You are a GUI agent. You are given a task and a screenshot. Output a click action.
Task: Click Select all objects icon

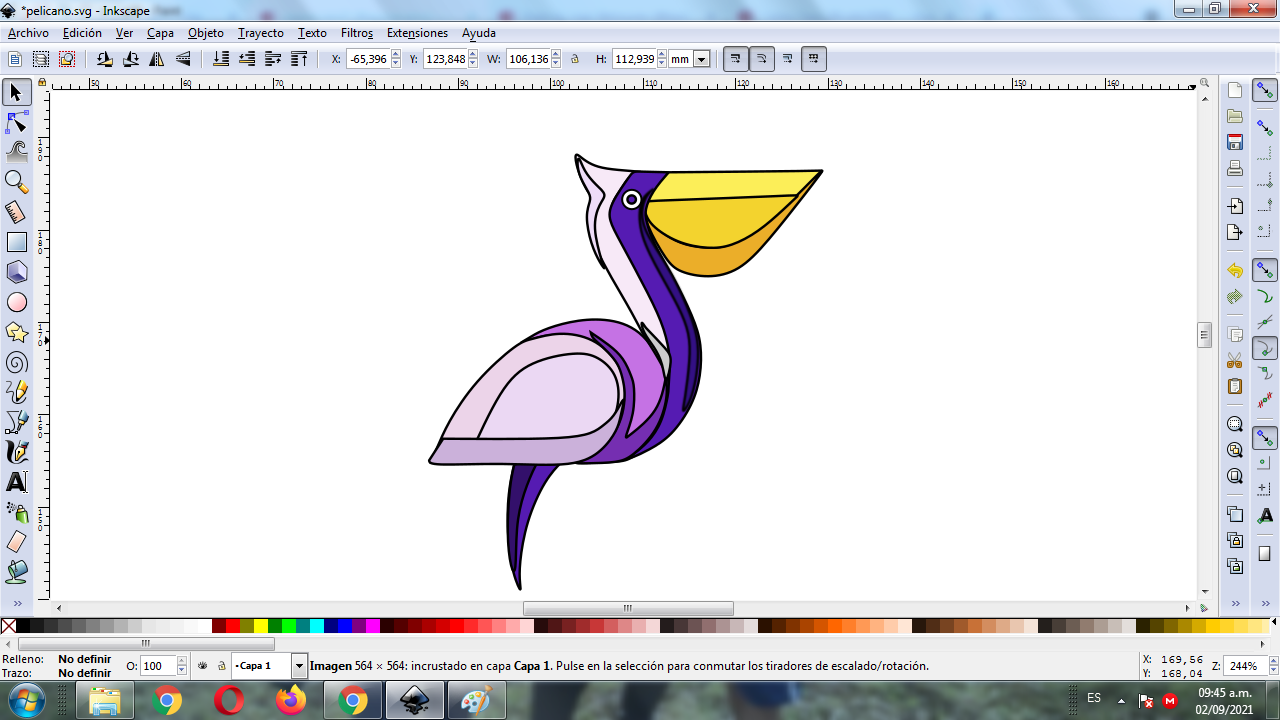(15, 59)
